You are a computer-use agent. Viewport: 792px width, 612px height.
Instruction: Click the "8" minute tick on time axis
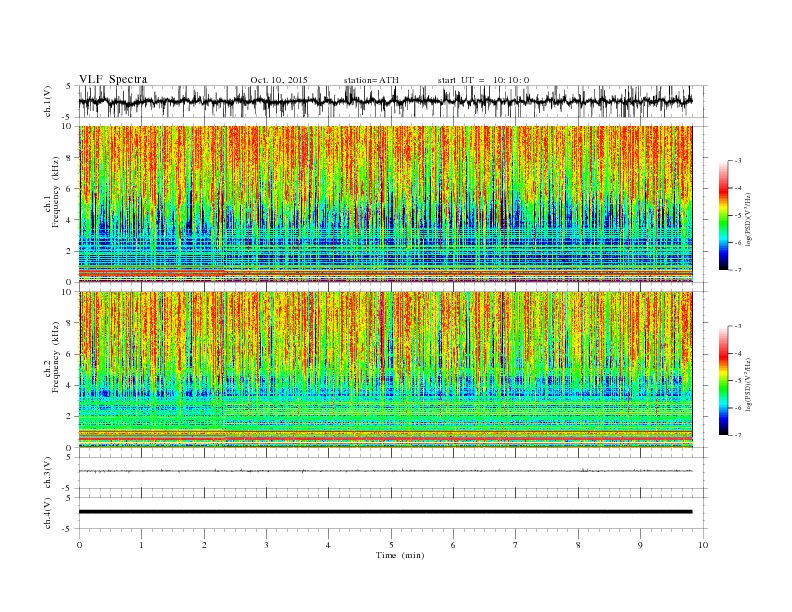578,545
